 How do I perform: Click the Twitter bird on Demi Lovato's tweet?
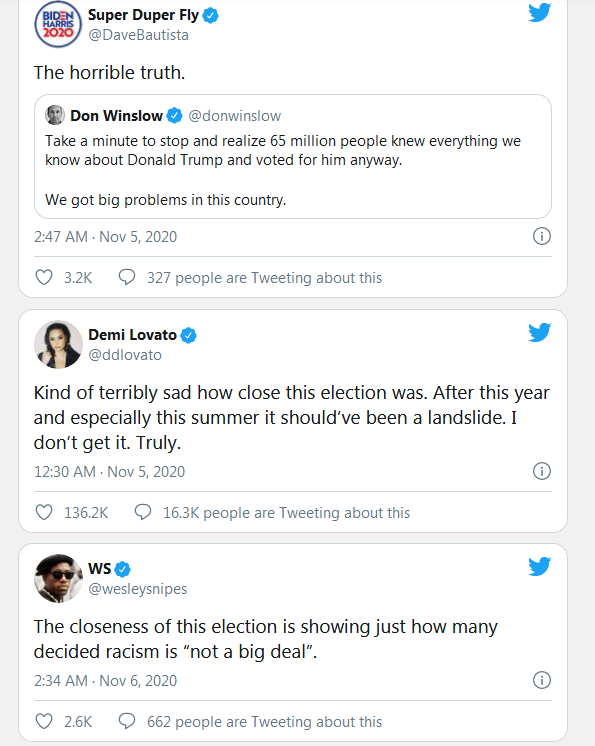pos(539,332)
